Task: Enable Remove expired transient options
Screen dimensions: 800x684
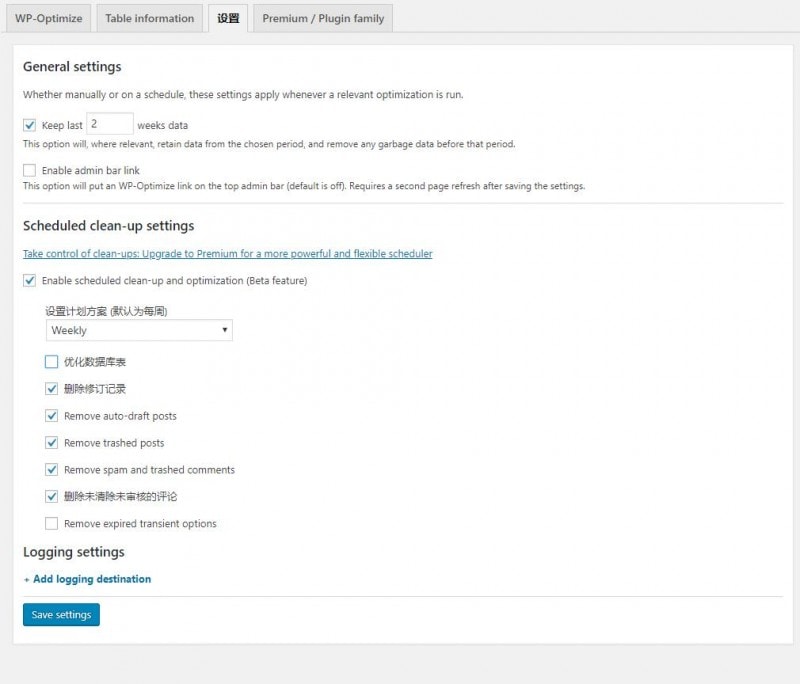Action: pos(52,523)
